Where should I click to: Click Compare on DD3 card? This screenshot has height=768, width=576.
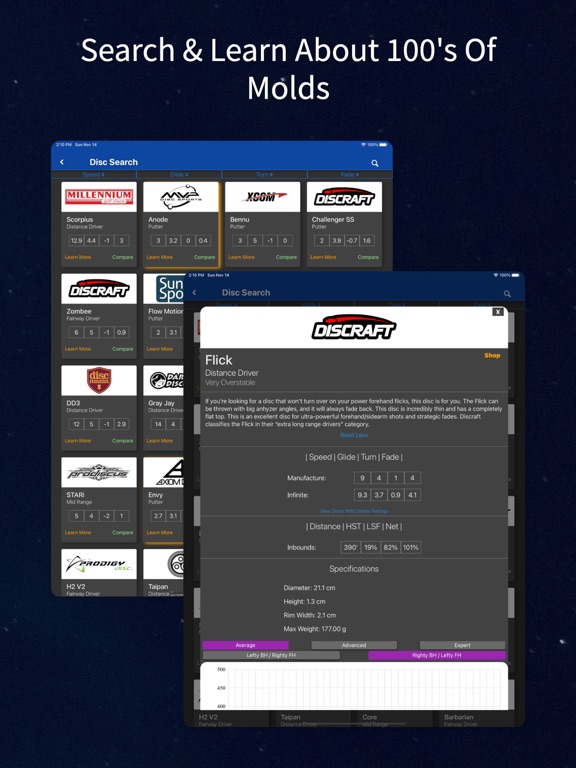(x=122, y=441)
